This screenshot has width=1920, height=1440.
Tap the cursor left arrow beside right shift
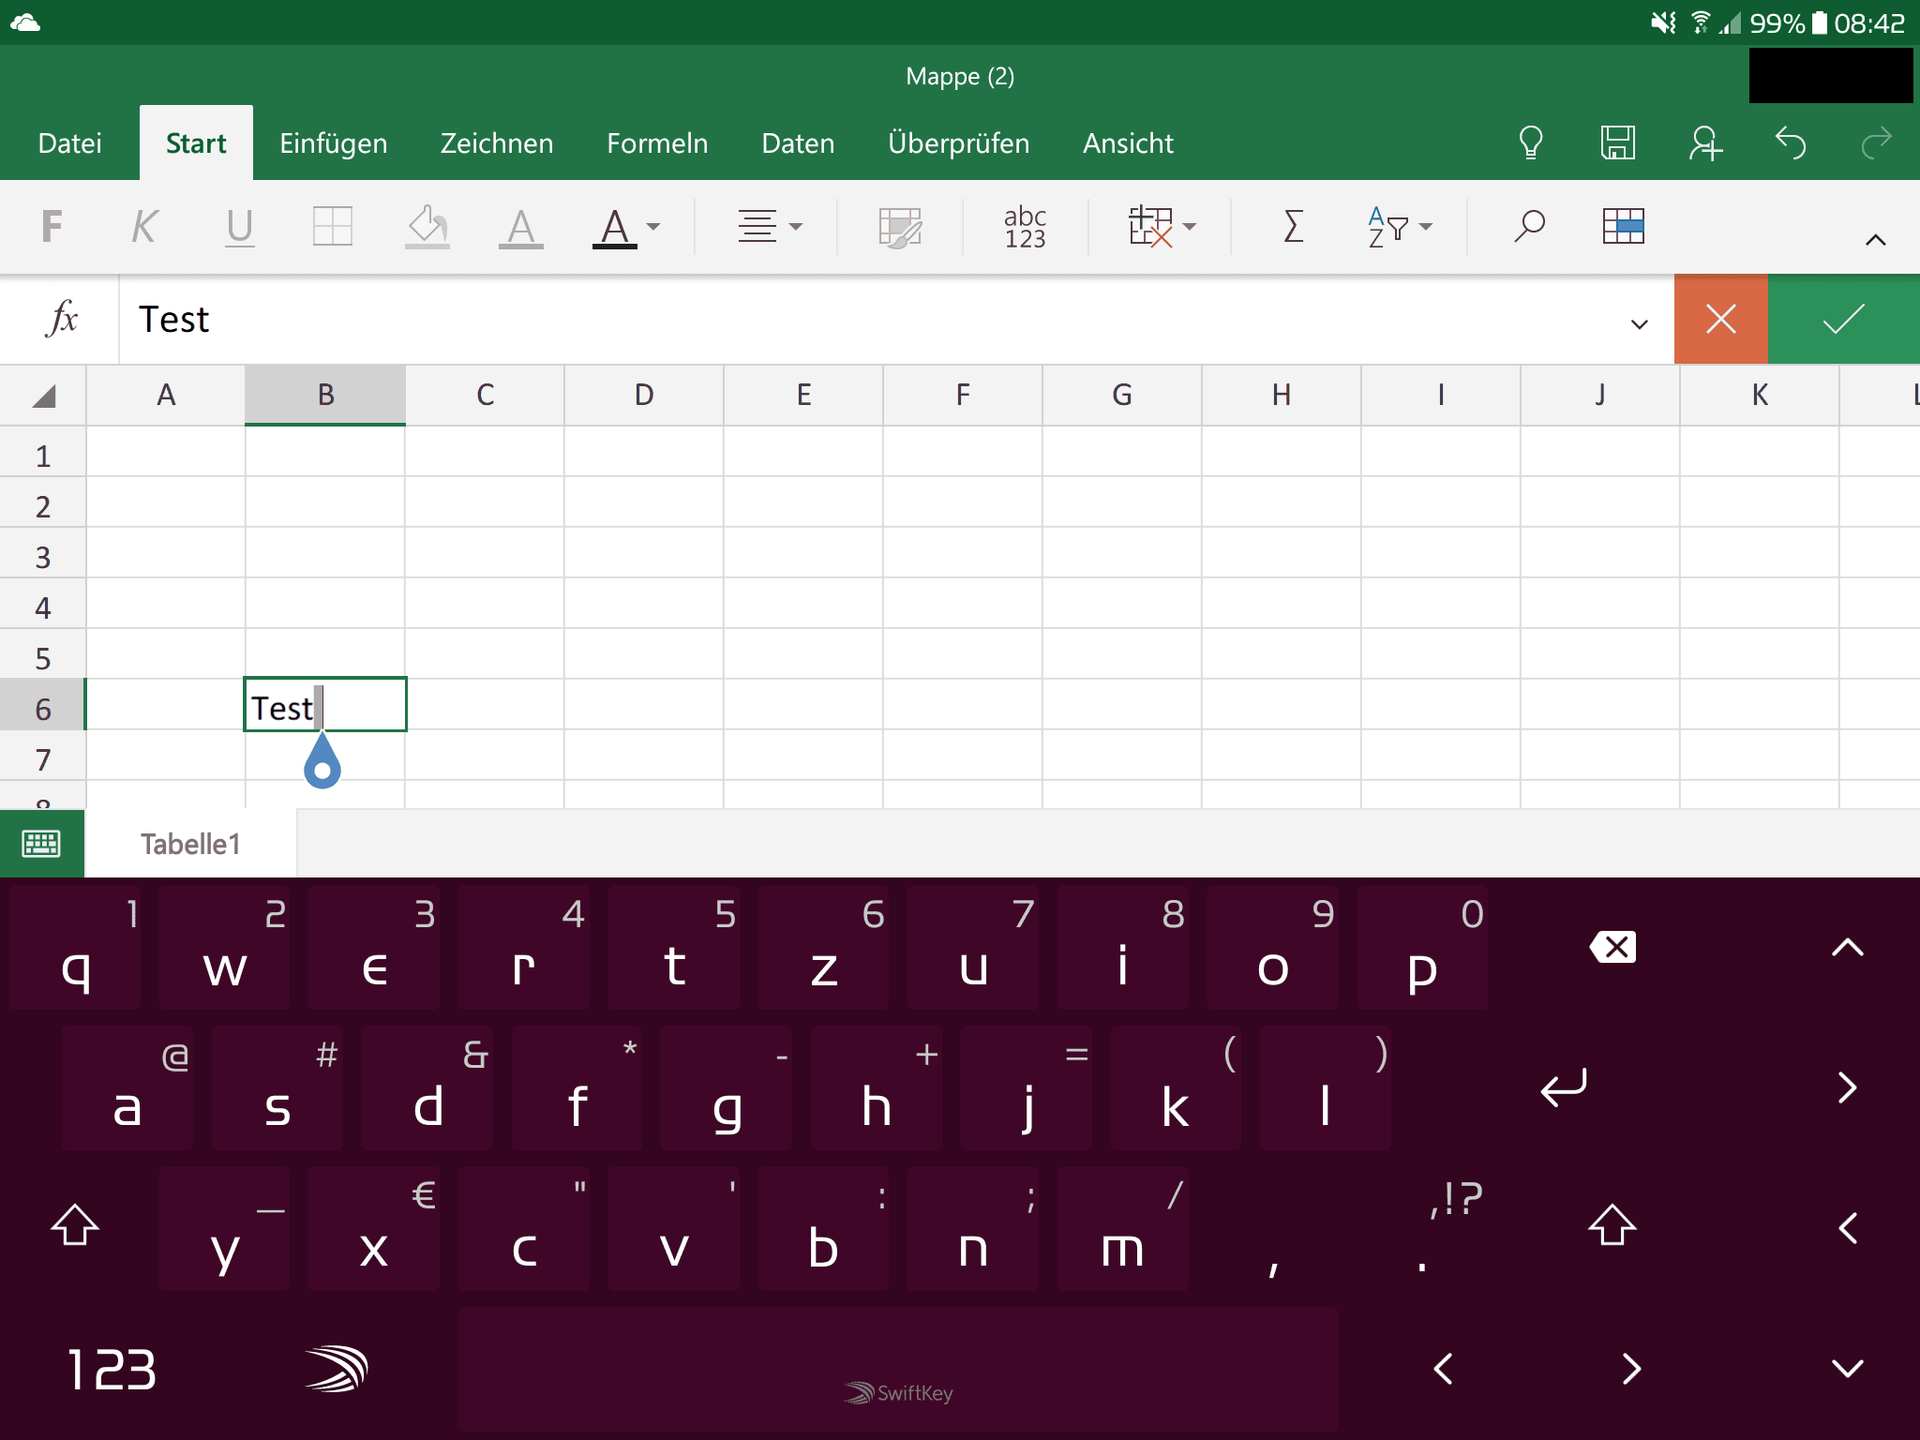1847,1227
